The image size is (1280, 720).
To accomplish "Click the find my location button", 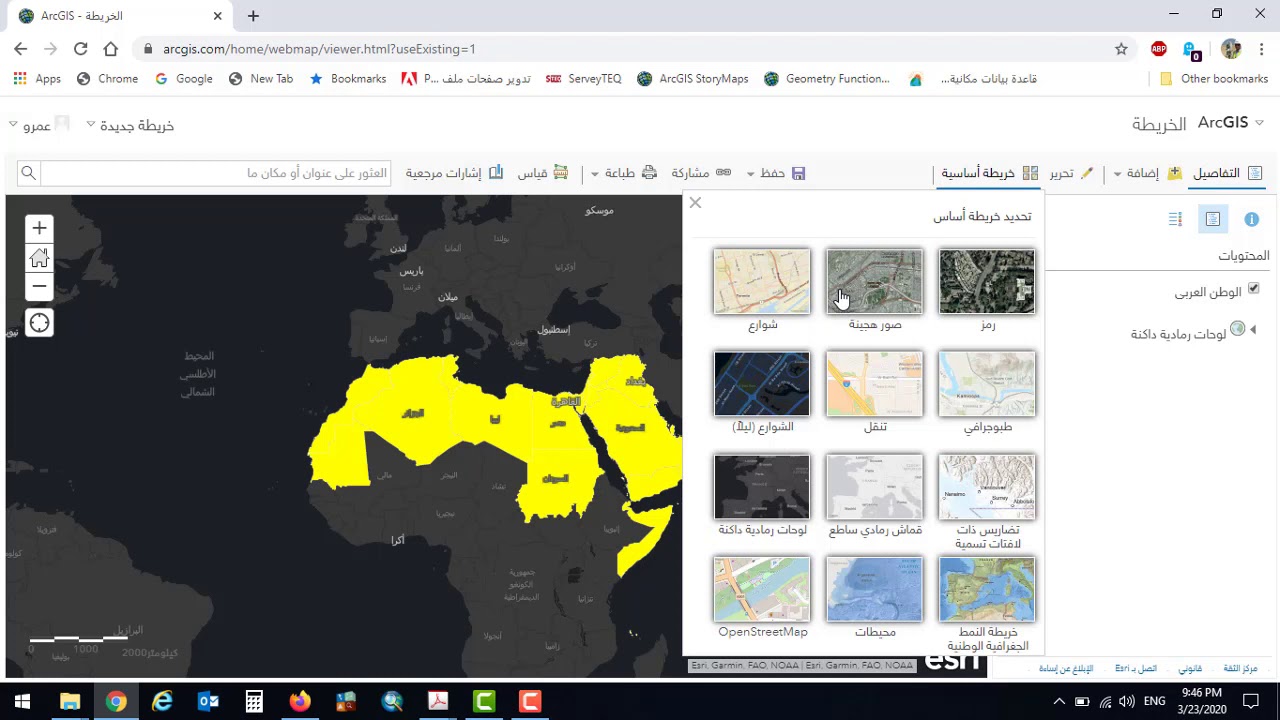I will click(39, 323).
